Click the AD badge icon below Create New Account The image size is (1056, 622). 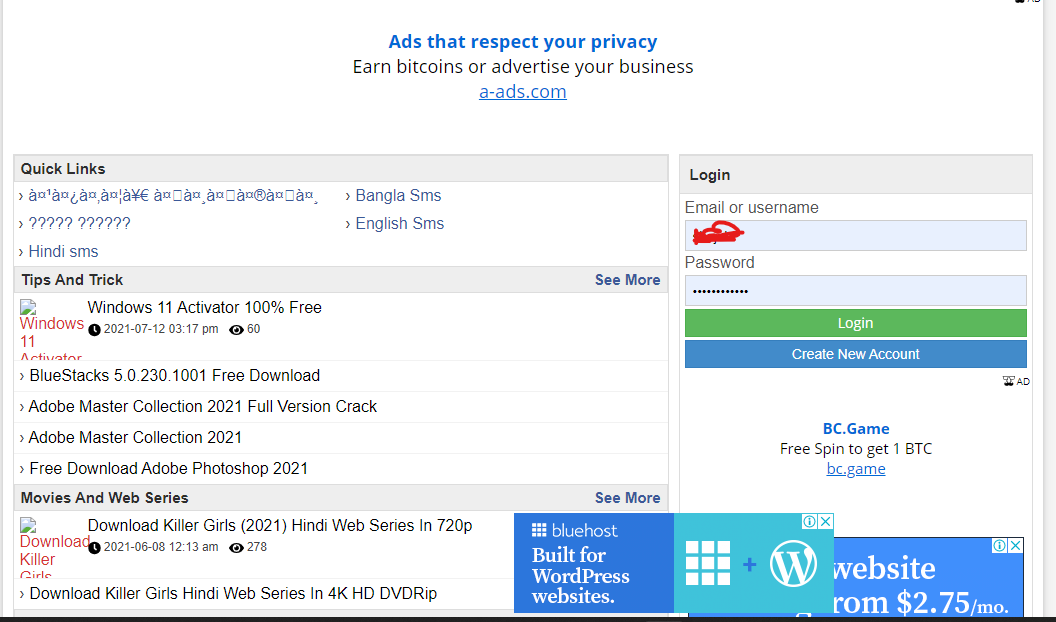pos(1015,381)
